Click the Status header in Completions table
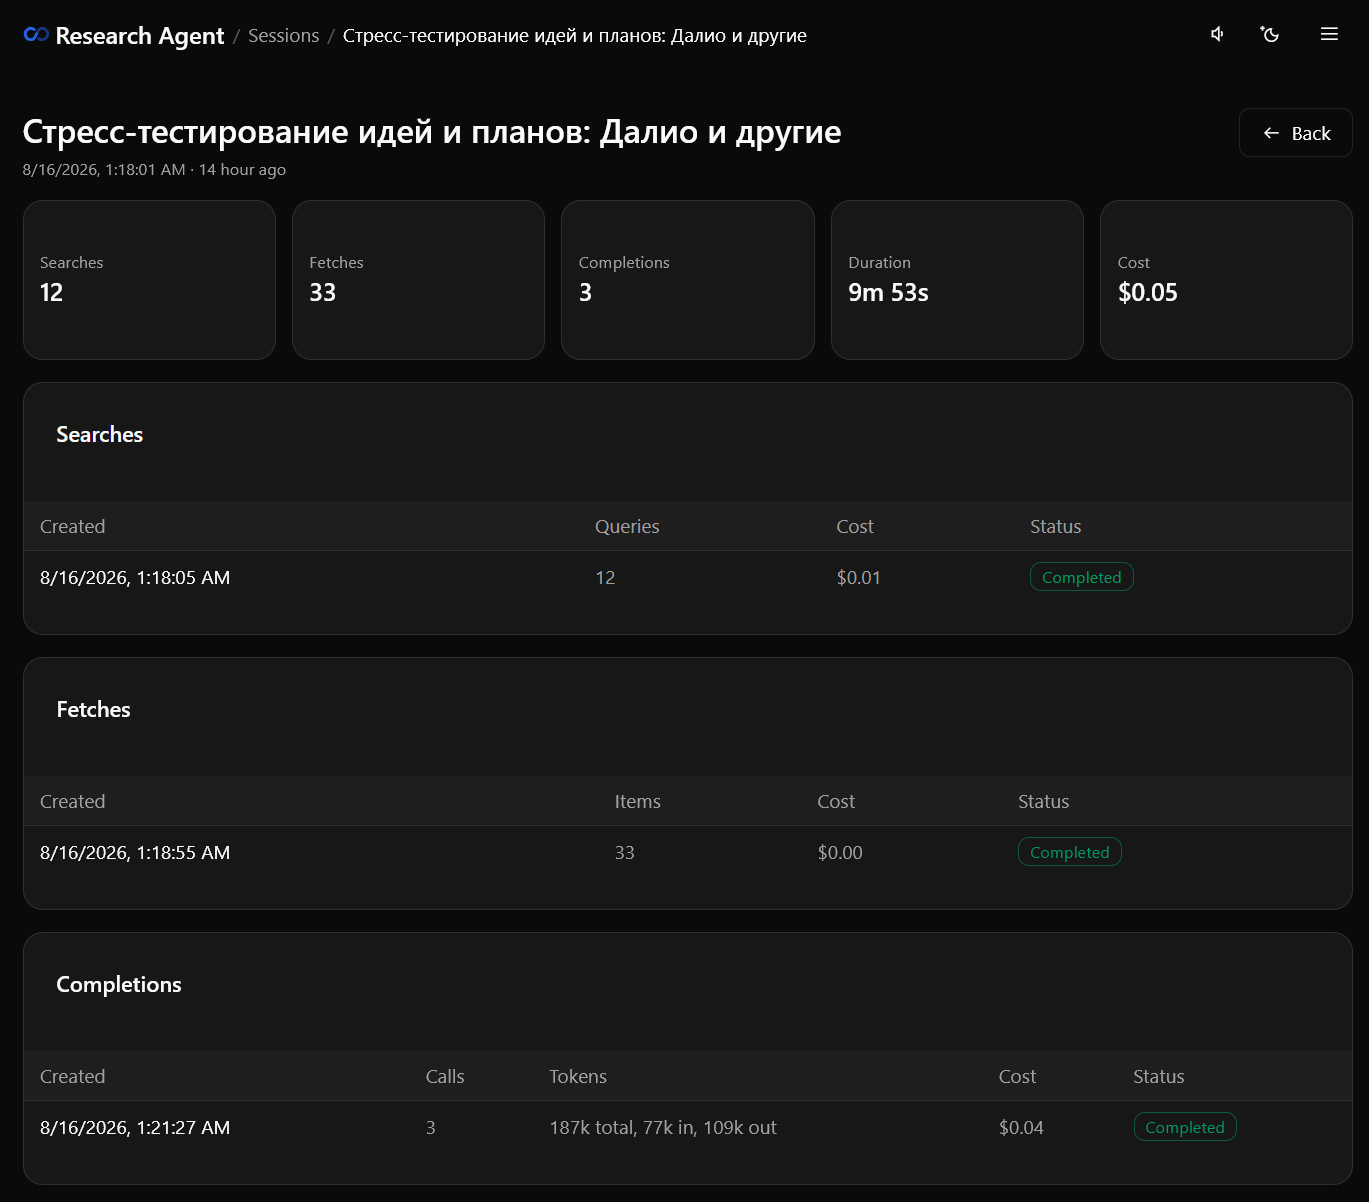The image size is (1369, 1202). click(1159, 1077)
